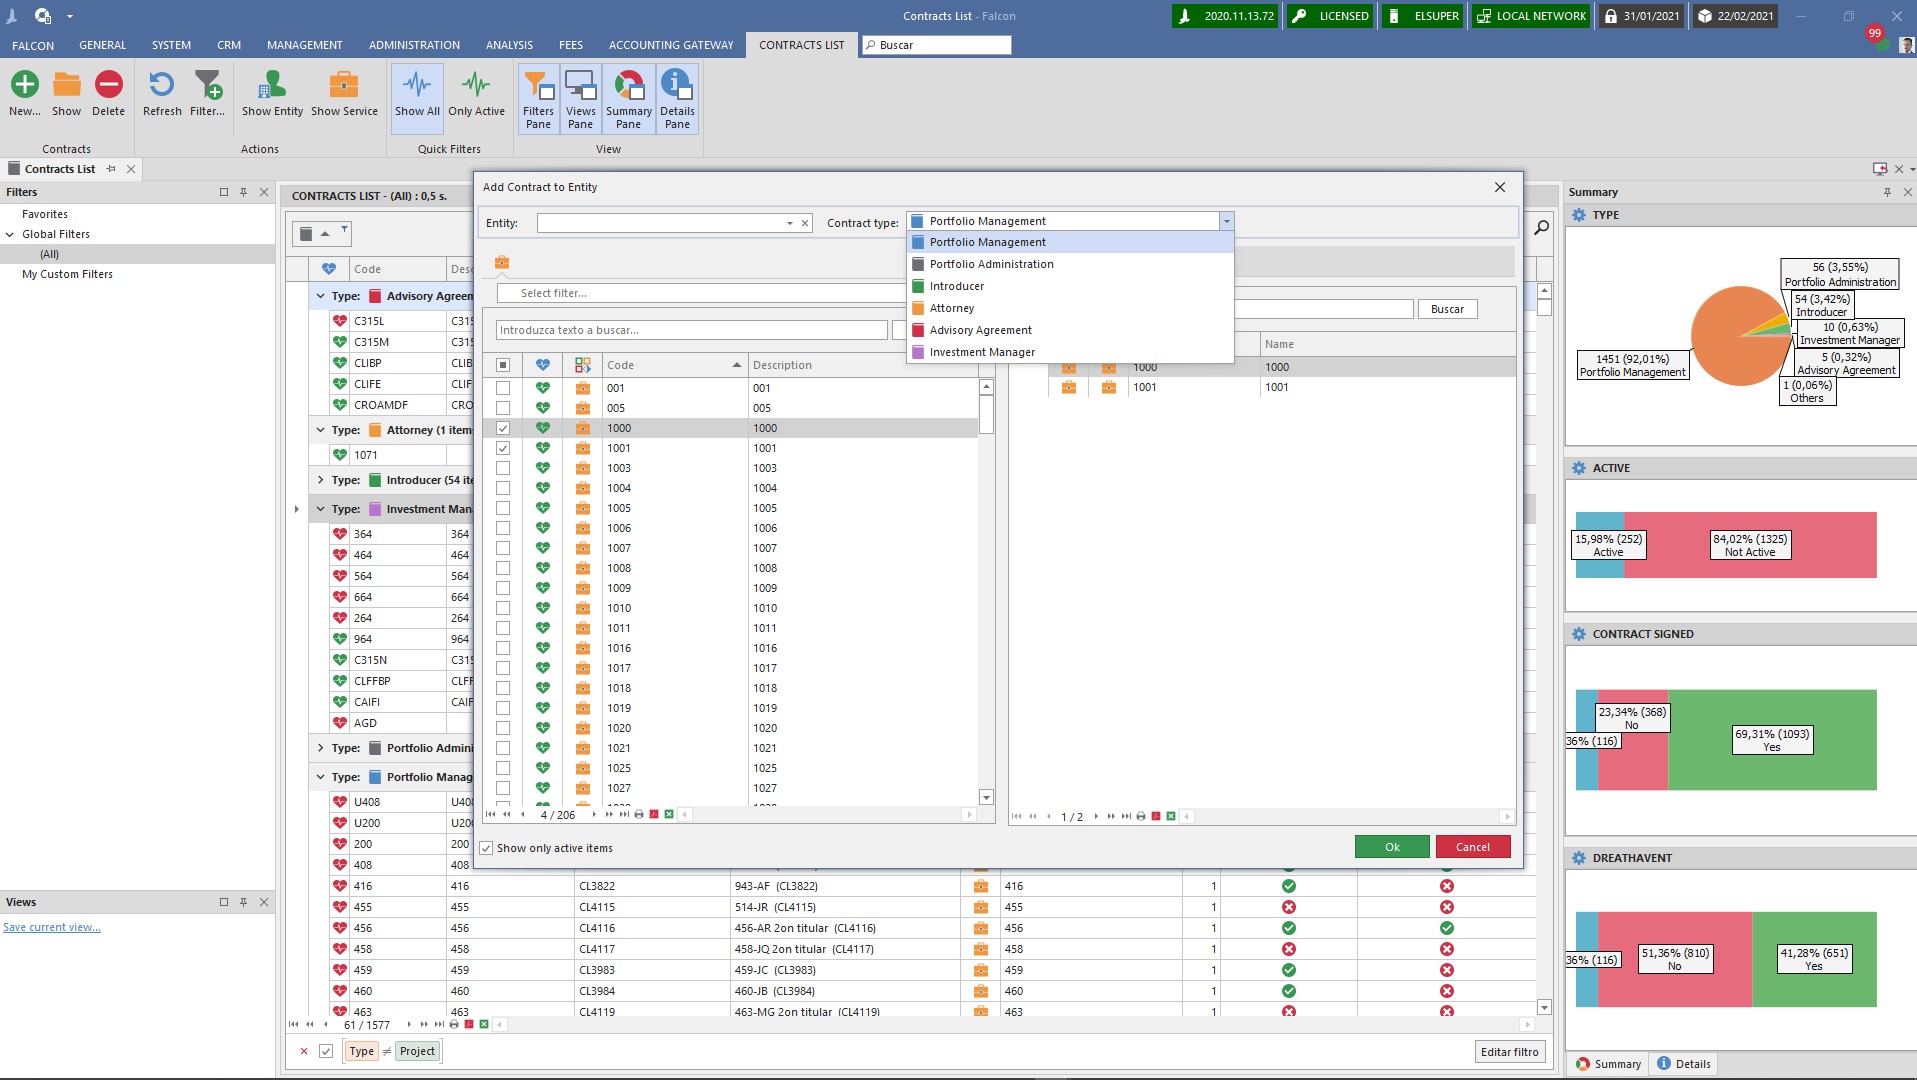
Task: Tick the checkbox for code 1003
Action: 503,468
